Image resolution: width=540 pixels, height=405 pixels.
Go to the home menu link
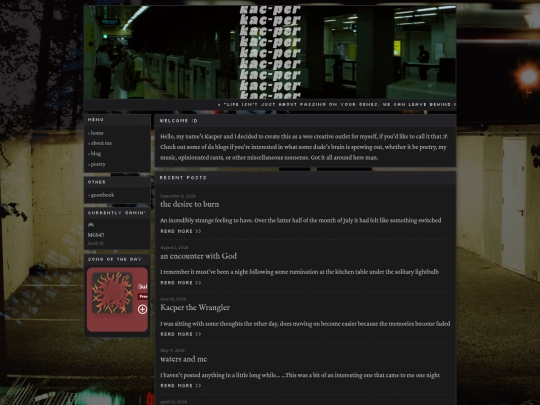point(96,133)
